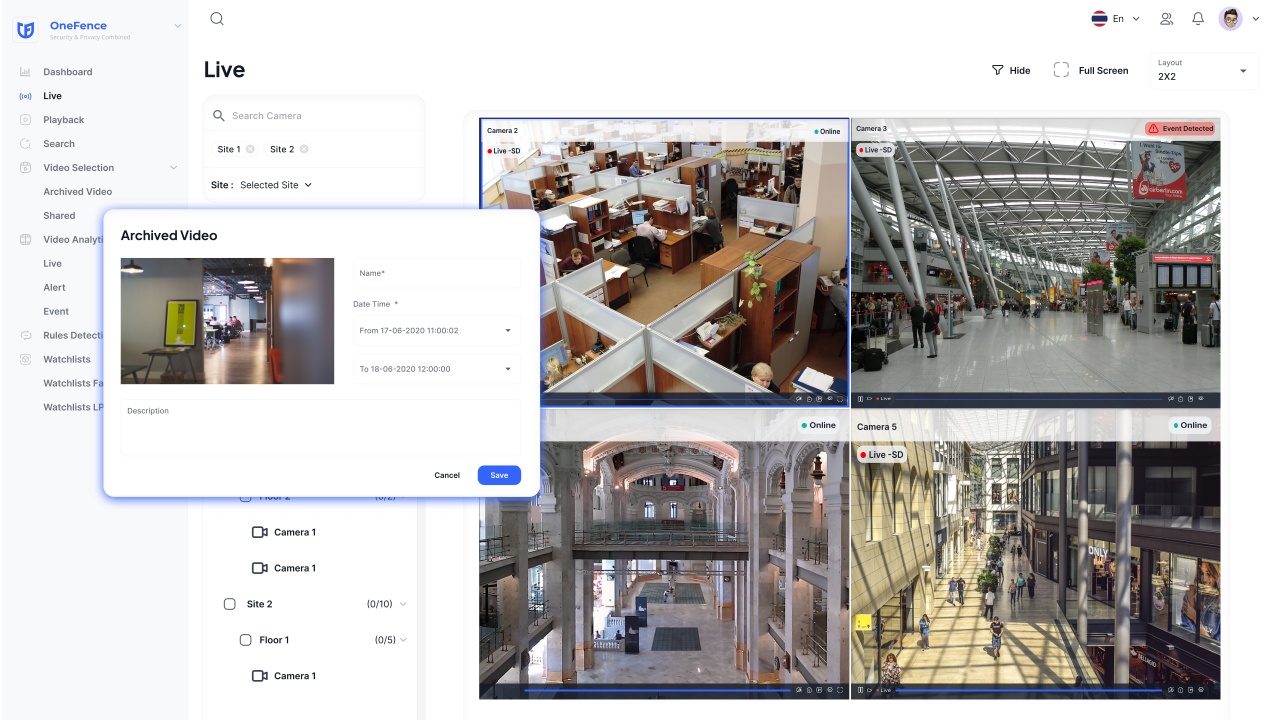The image size is (1280, 720).
Task: Remove the Site 2 filter chip
Action: click(304, 149)
